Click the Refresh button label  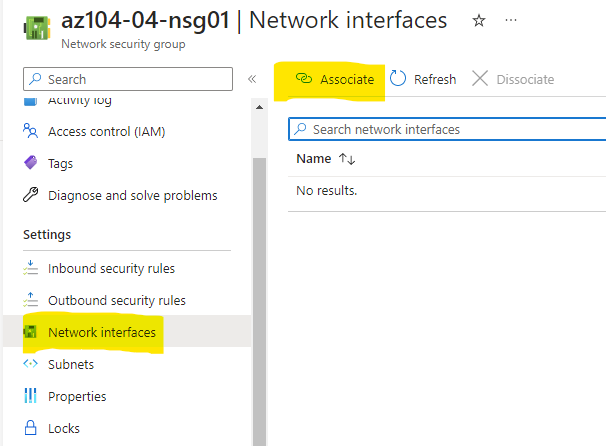coord(435,80)
